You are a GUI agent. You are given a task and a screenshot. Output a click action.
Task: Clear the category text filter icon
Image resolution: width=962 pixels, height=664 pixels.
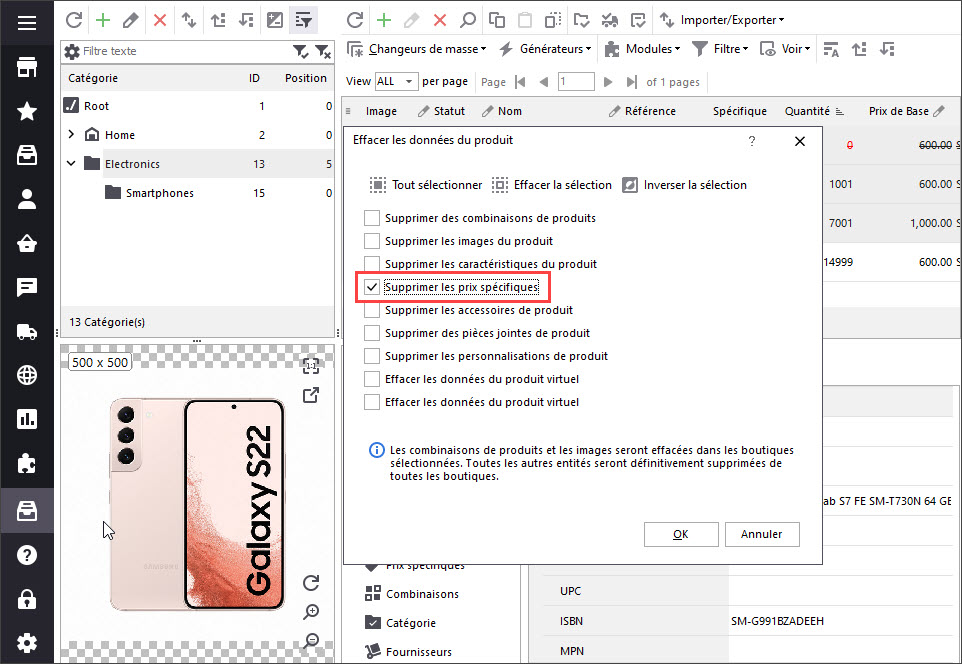pos(323,52)
